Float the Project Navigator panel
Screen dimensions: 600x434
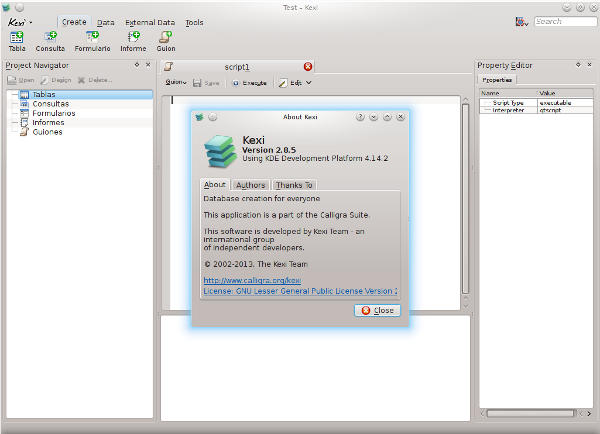(x=137, y=65)
